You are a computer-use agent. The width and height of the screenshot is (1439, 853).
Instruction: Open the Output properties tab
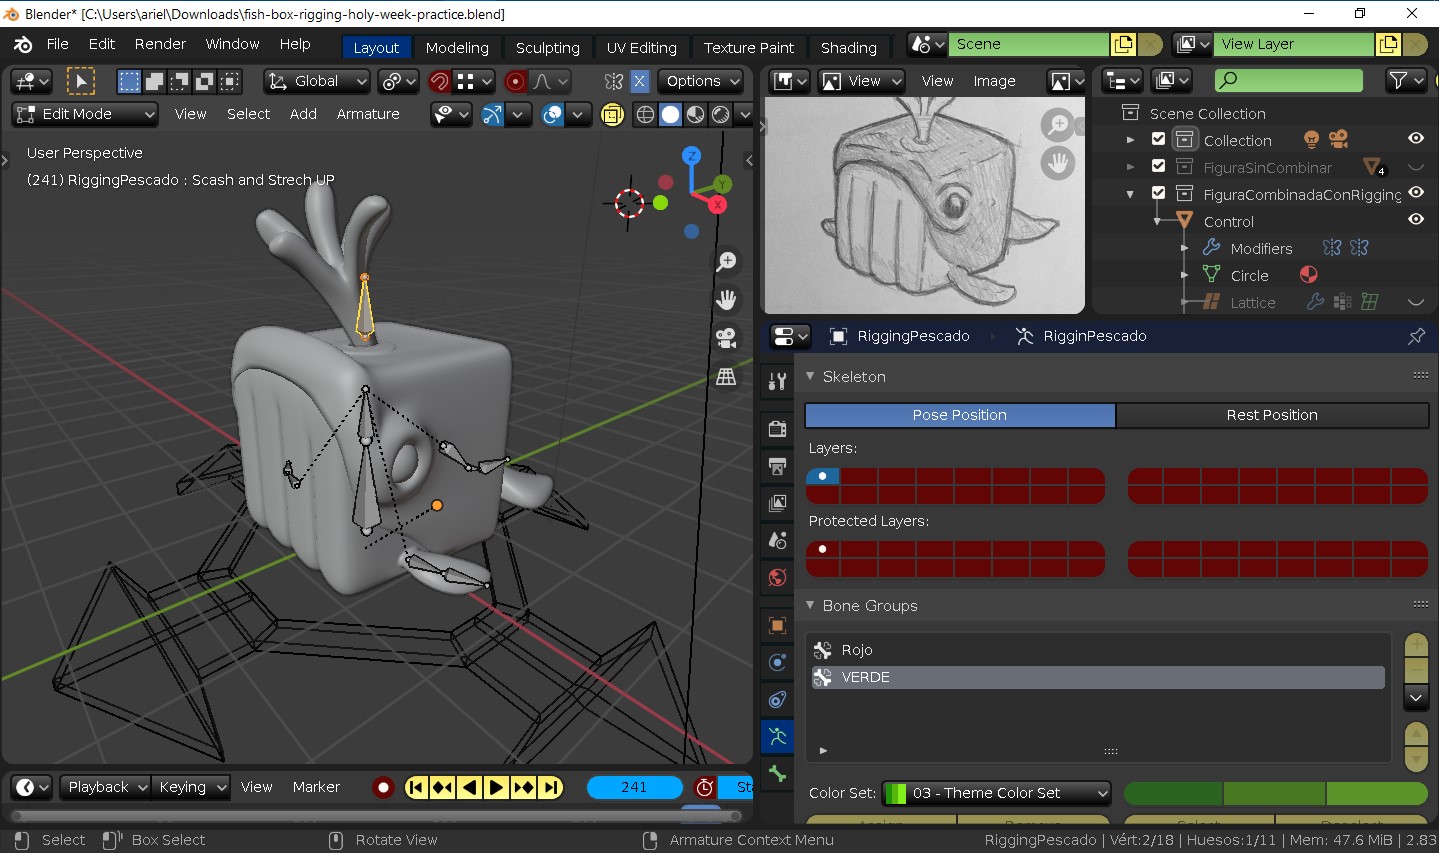coord(777,467)
